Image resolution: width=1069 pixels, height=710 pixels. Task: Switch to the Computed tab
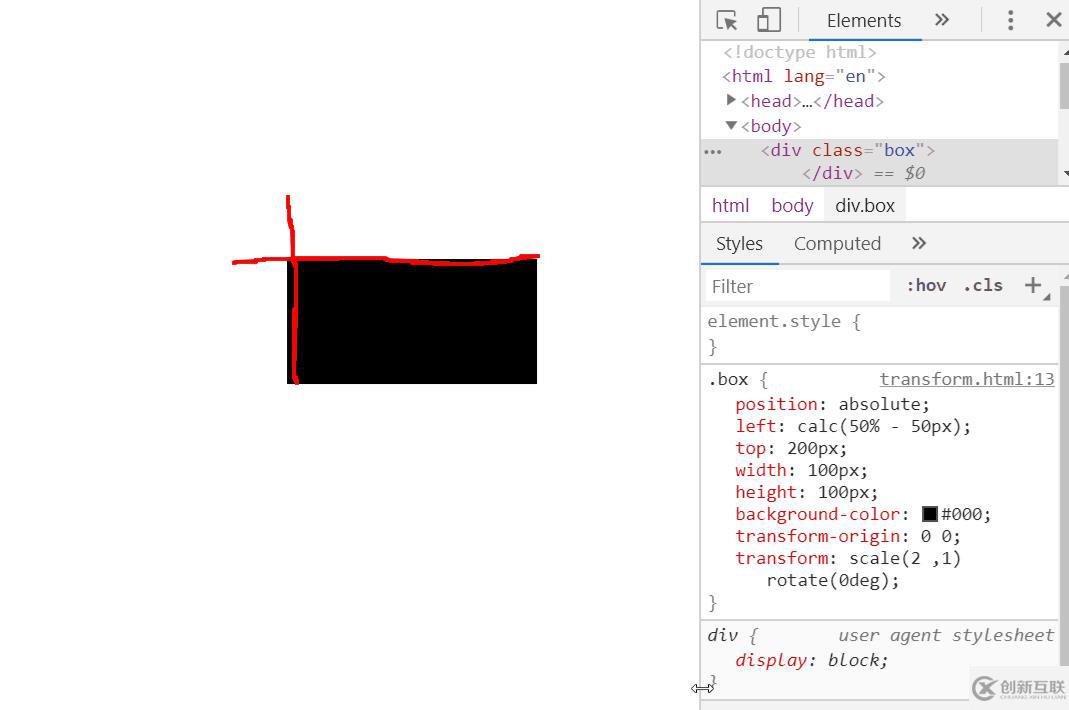click(x=837, y=243)
